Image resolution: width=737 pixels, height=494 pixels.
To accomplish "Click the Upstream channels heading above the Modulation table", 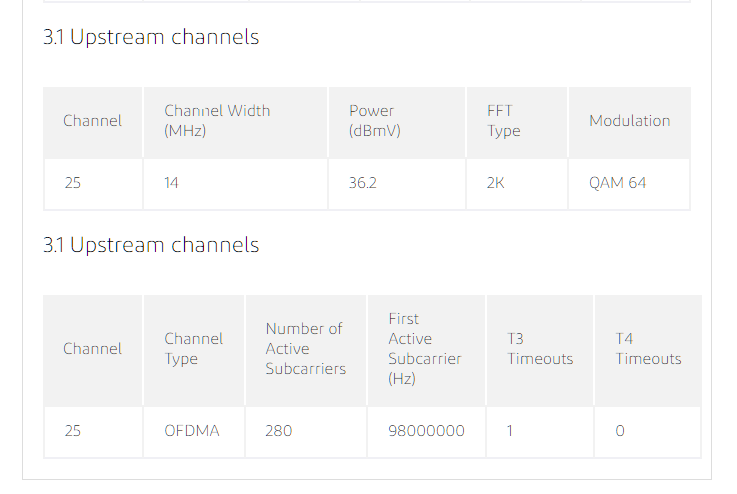I will (151, 38).
